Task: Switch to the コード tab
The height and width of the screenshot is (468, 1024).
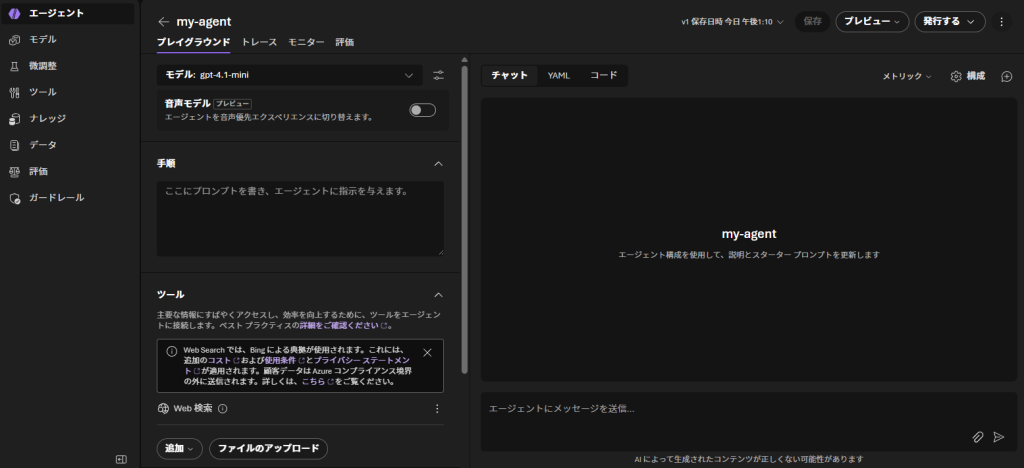Action: (x=603, y=76)
